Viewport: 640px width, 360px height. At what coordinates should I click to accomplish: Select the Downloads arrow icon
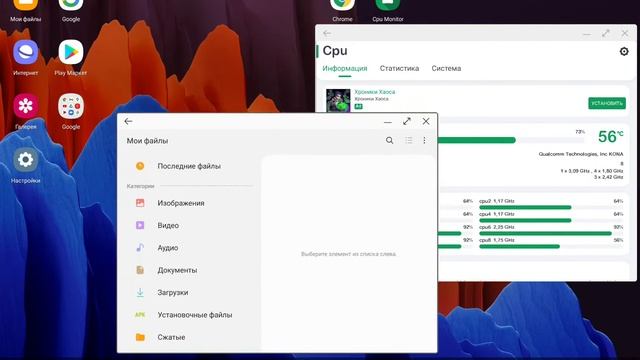140,292
